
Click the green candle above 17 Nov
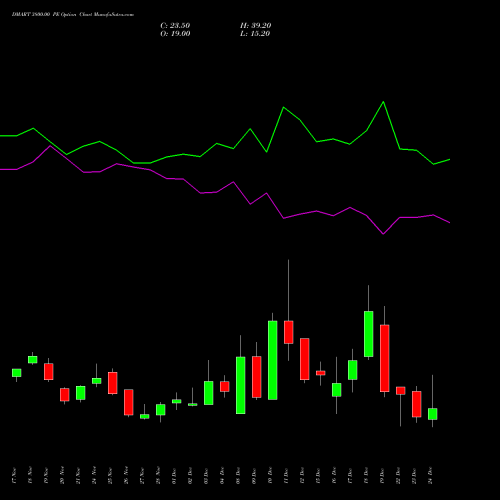tap(17, 373)
